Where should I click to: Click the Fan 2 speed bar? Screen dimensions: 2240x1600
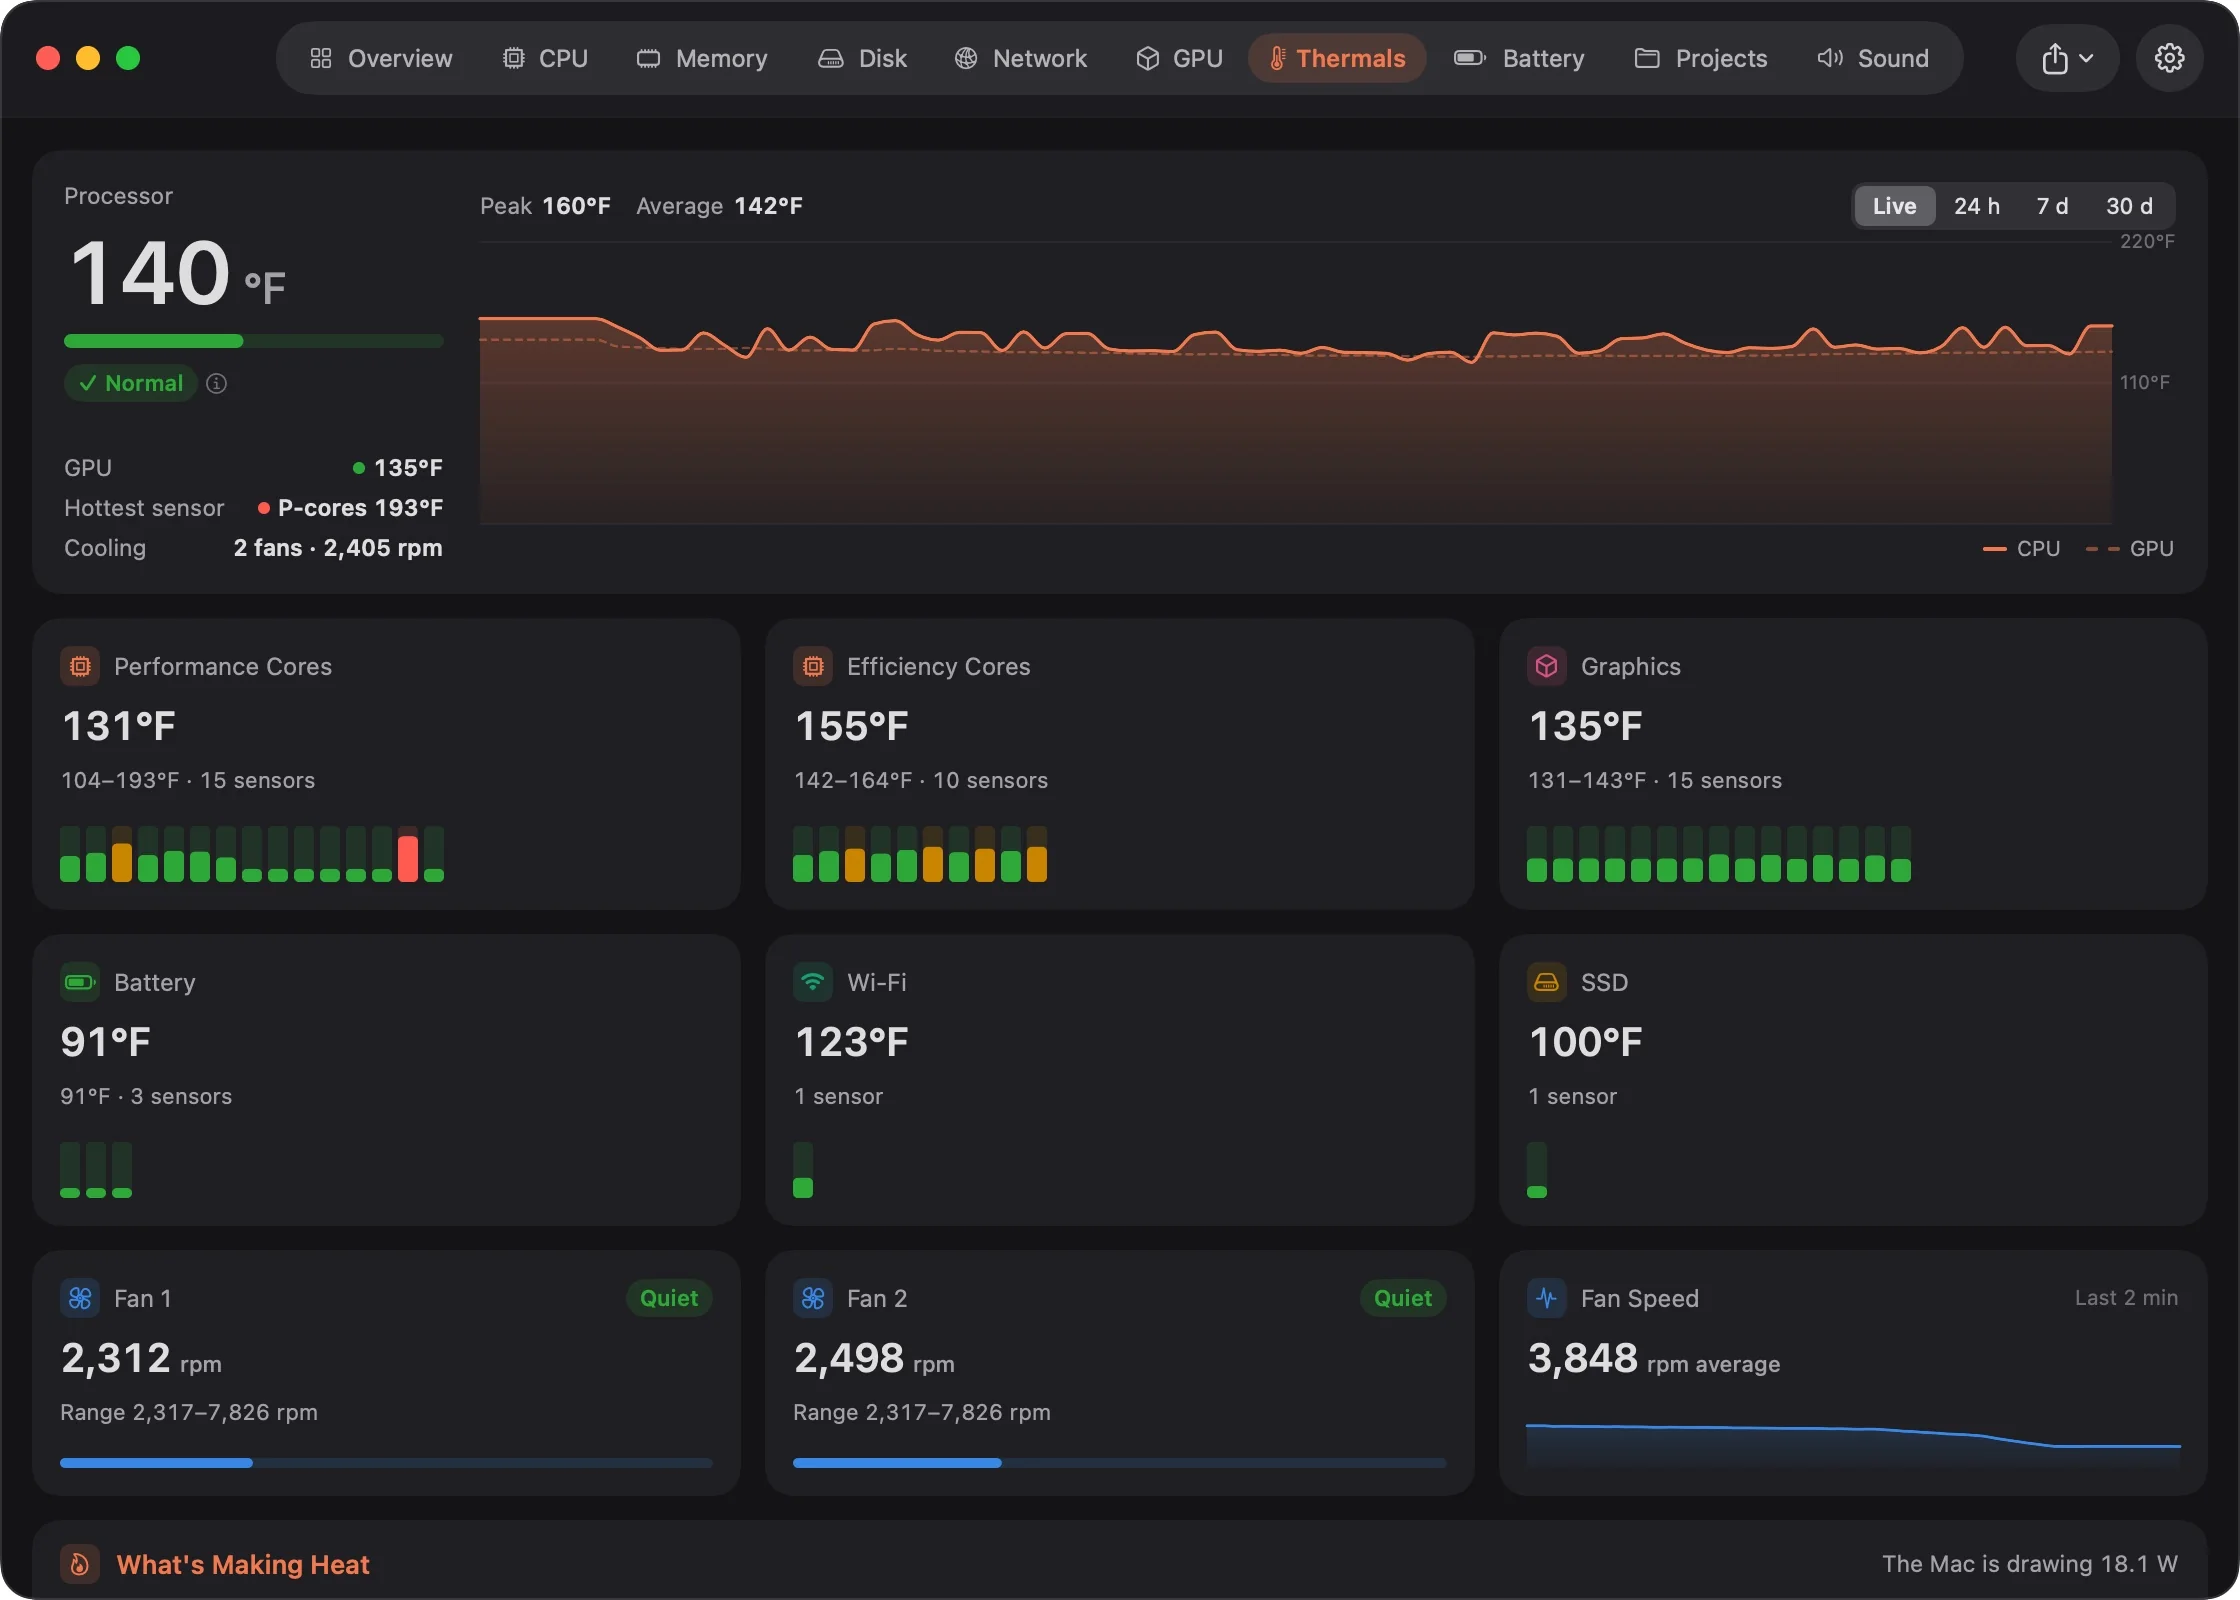point(1119,1463)
